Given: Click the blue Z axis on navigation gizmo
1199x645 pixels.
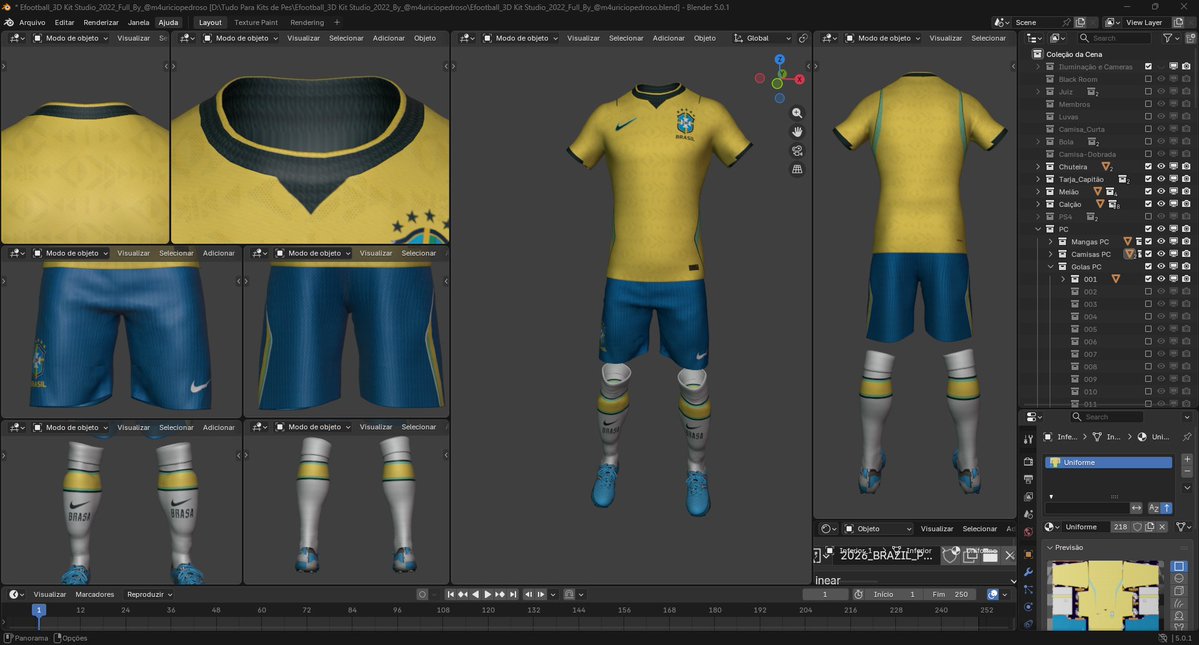Looking at the screenshot, I should point(779,60).
